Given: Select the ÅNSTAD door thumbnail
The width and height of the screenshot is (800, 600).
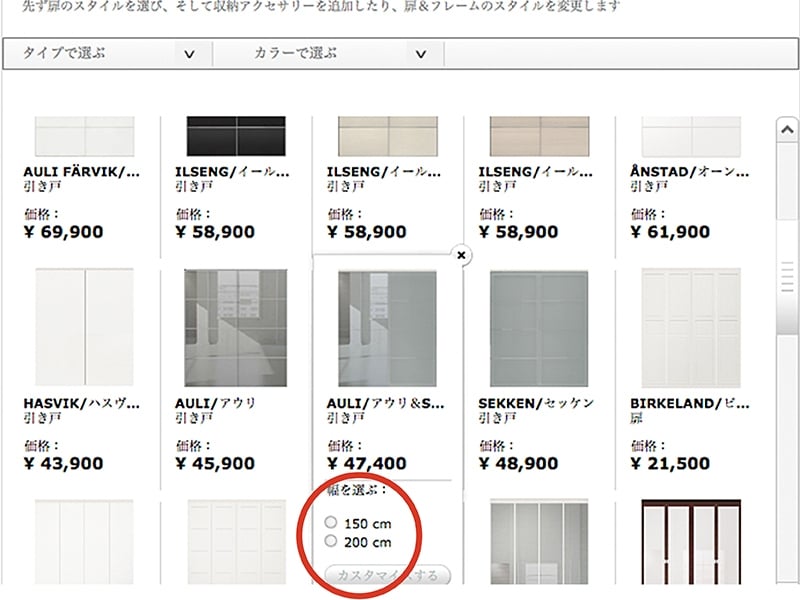Looking at the screenshot, I should tap(691, 136).
